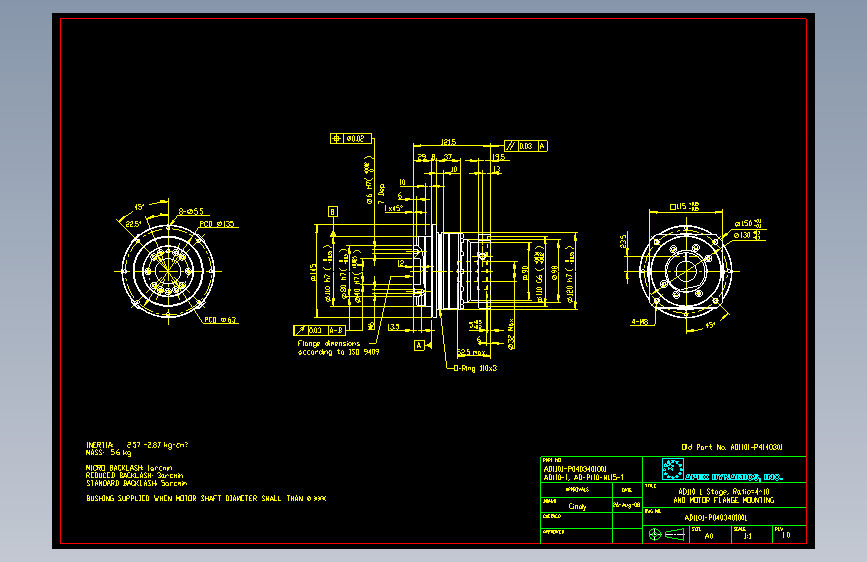Click the '8-ø5.5' hole callout
The width and height of the screenshot is (867, 562).
[x=191, y=211]
